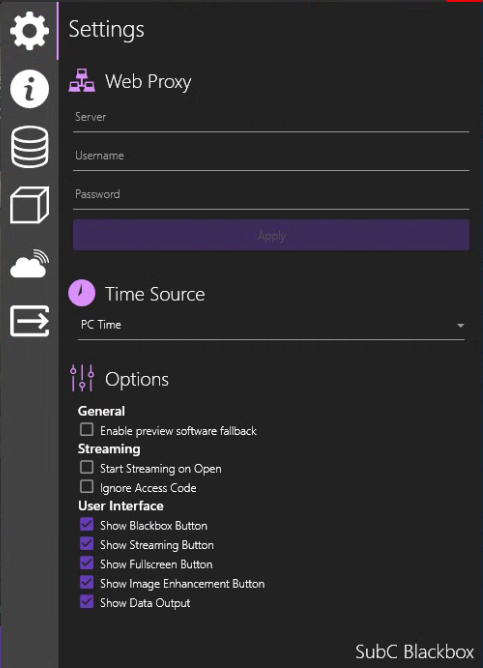Check Start Streaming on Open
This screenshot has width=483, height=668.
[x=87, y=467]
